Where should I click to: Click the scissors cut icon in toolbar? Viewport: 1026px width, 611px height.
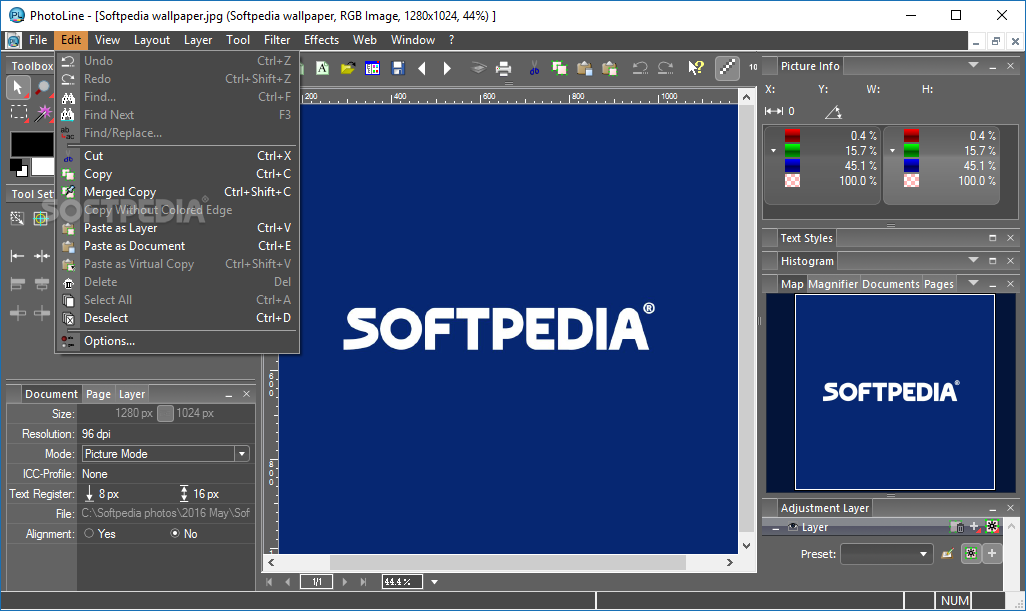pos(534,68)
